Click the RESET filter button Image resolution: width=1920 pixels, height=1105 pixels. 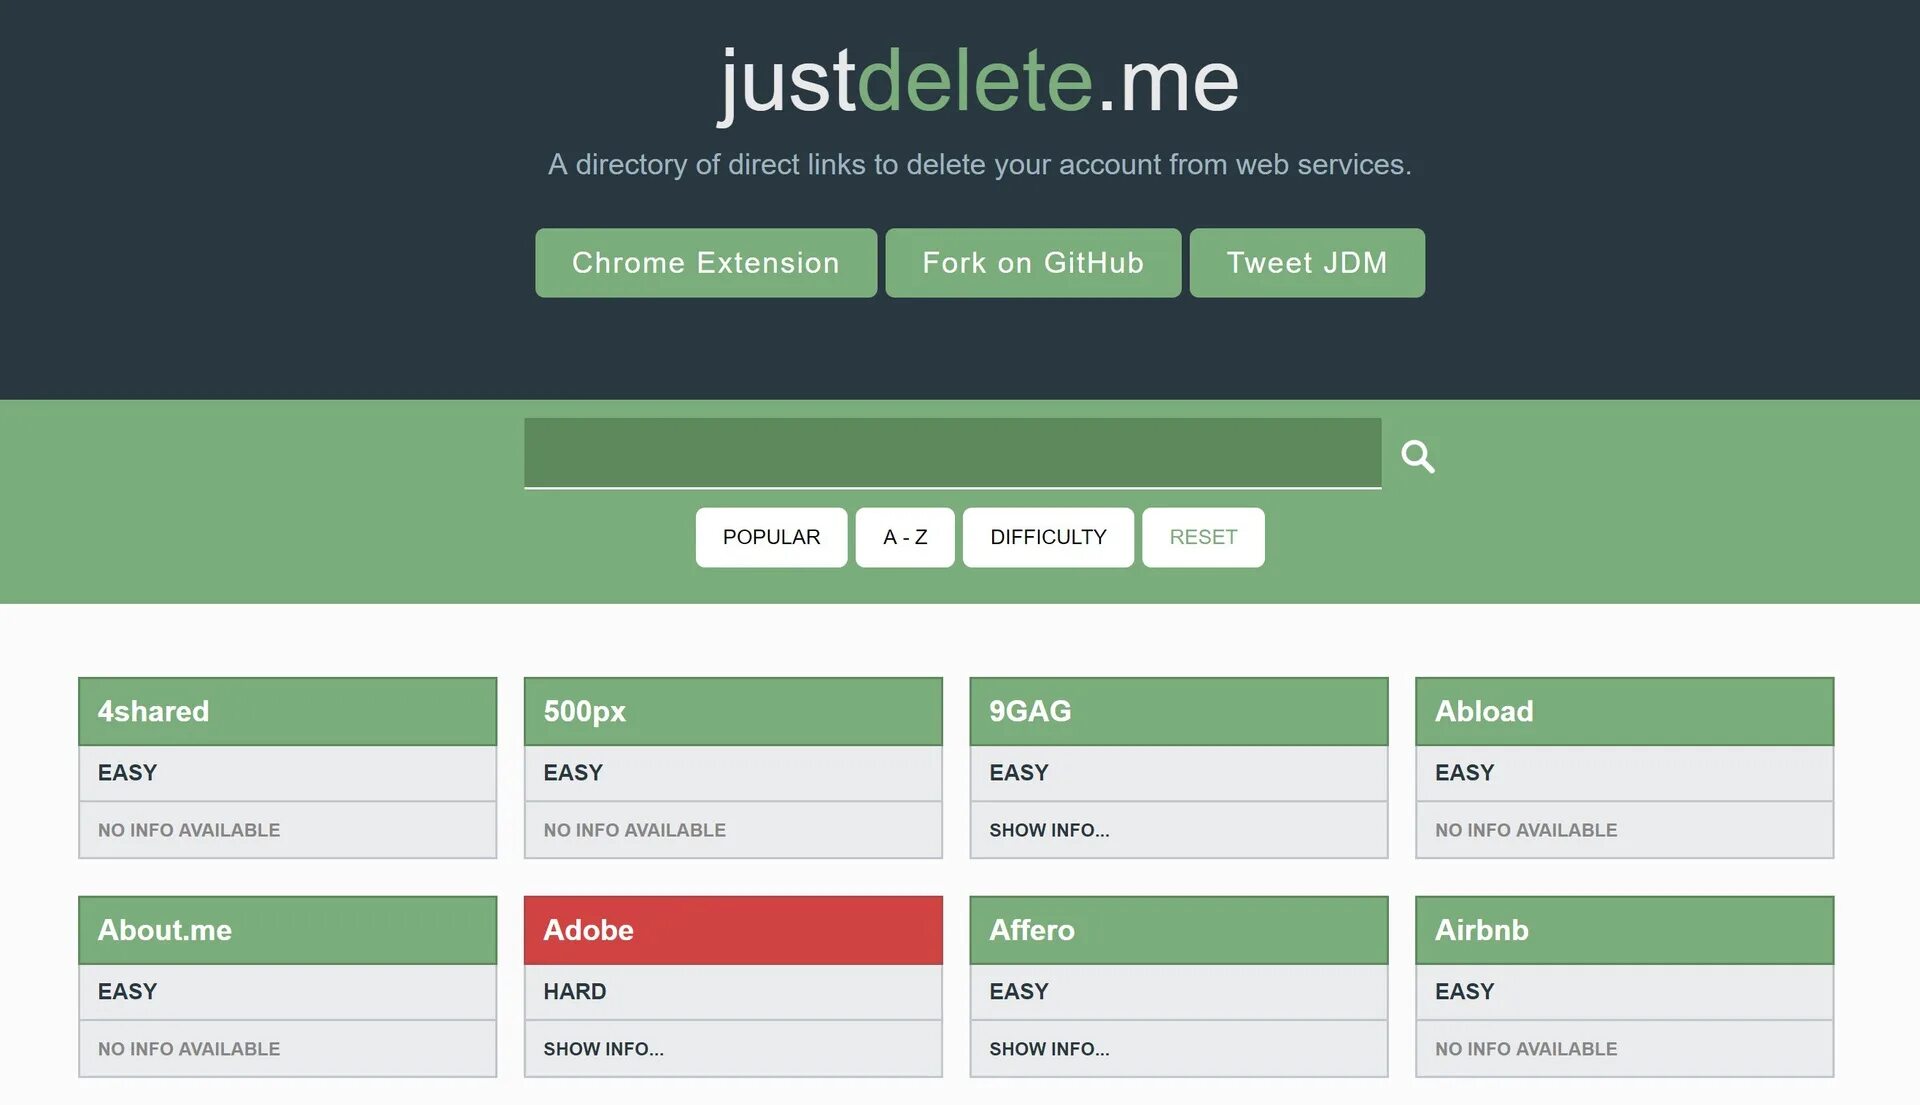click(x=1203, y=537)
